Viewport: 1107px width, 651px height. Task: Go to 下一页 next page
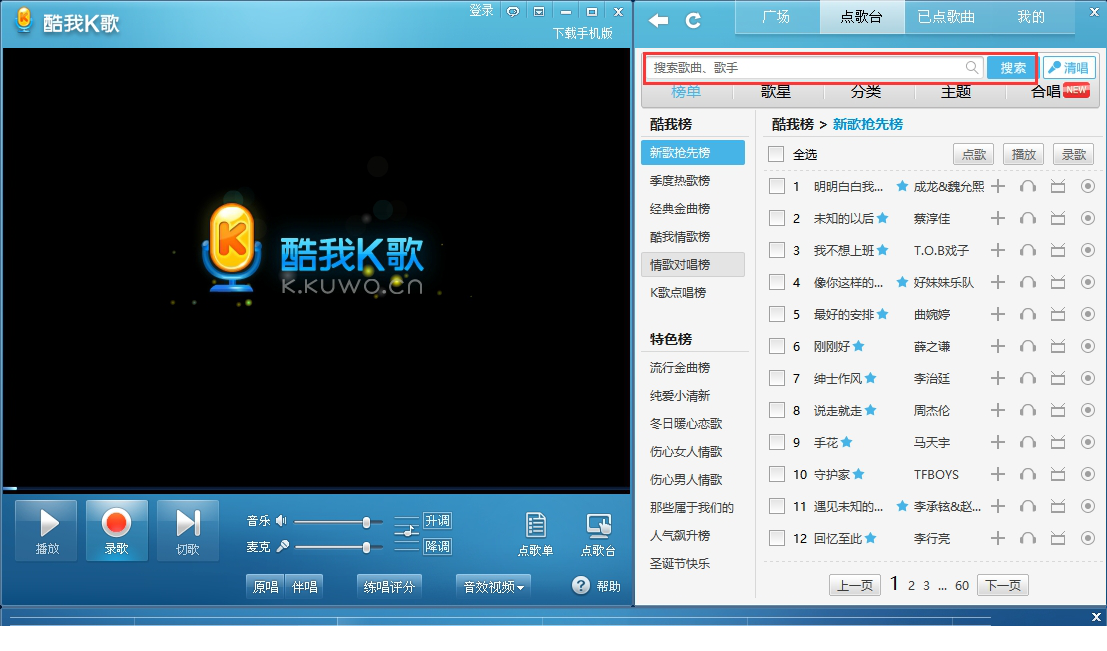1002,585
